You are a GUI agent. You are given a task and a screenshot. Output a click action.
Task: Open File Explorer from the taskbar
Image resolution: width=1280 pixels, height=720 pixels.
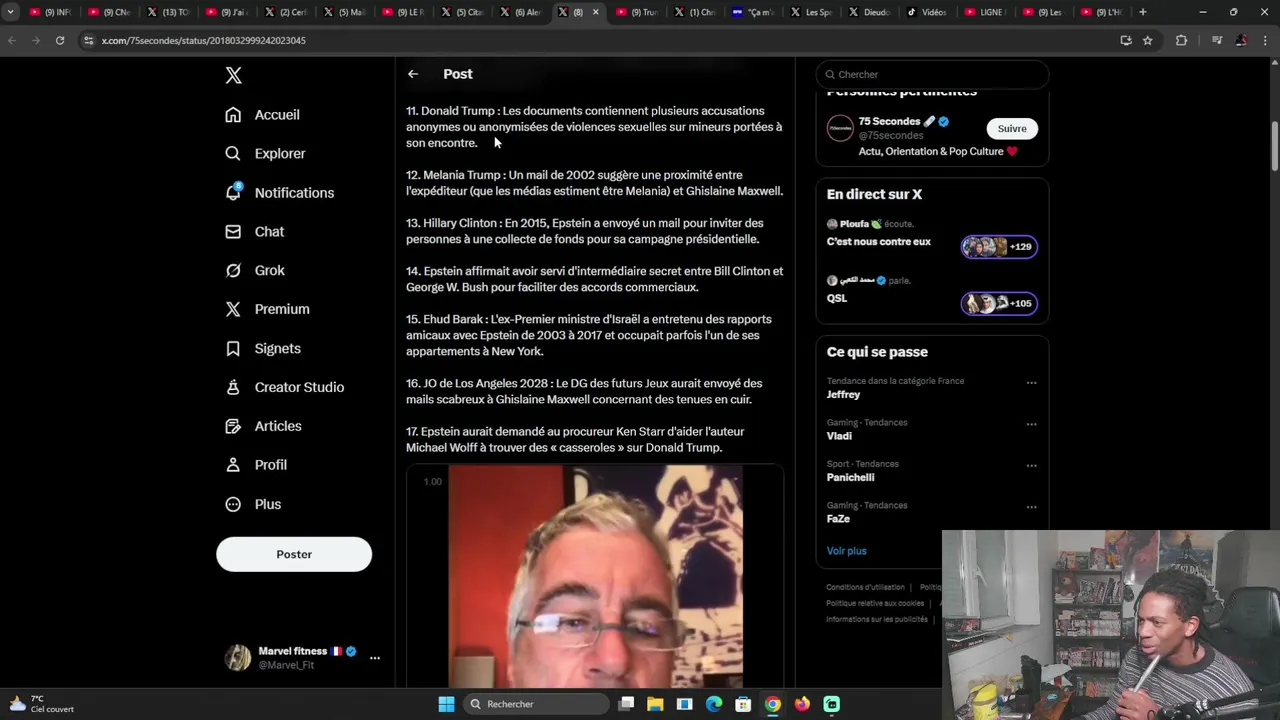click(x=655, y=704)
